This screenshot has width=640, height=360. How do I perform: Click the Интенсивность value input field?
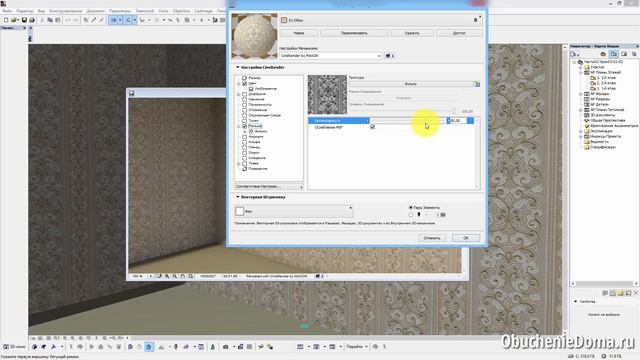(x=458, y=121)
